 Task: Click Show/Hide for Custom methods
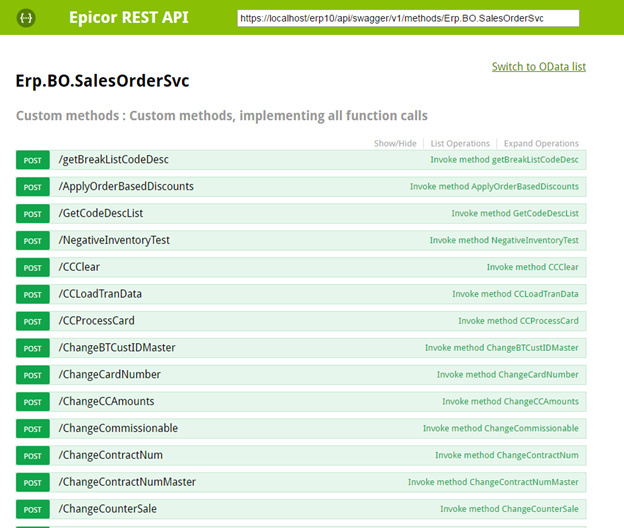(x=395, y=143)
